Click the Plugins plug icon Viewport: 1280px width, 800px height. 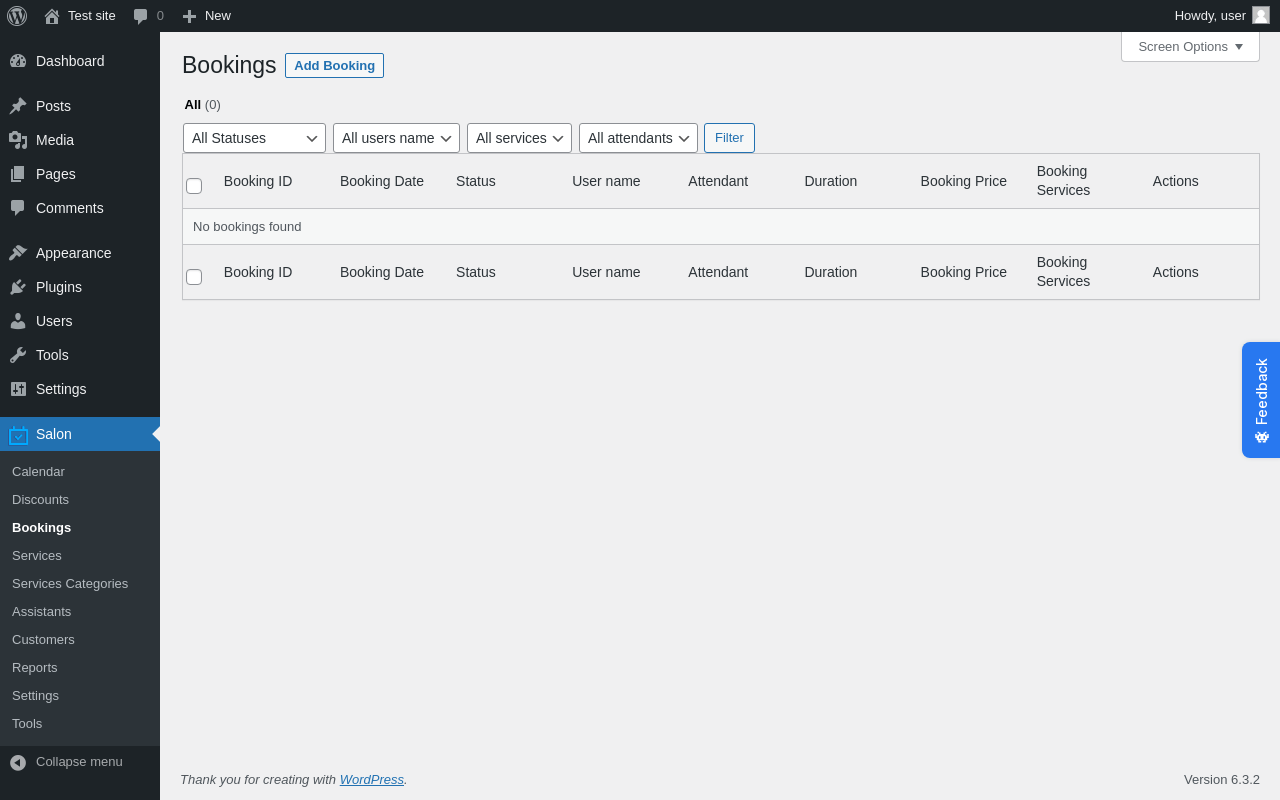tap(18, 287)
